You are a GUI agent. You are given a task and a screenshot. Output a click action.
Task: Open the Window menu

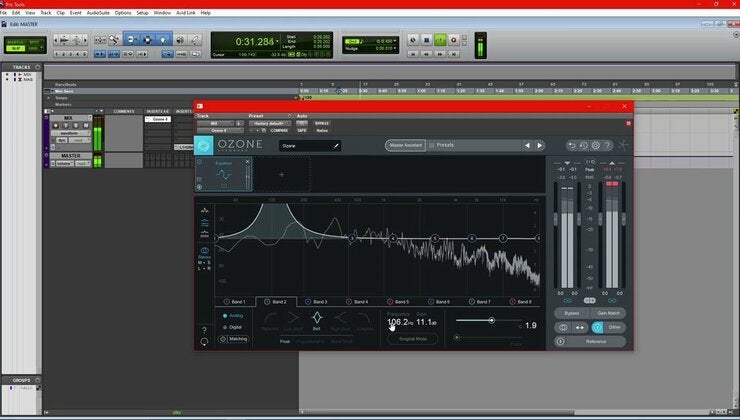click(162, 13)
